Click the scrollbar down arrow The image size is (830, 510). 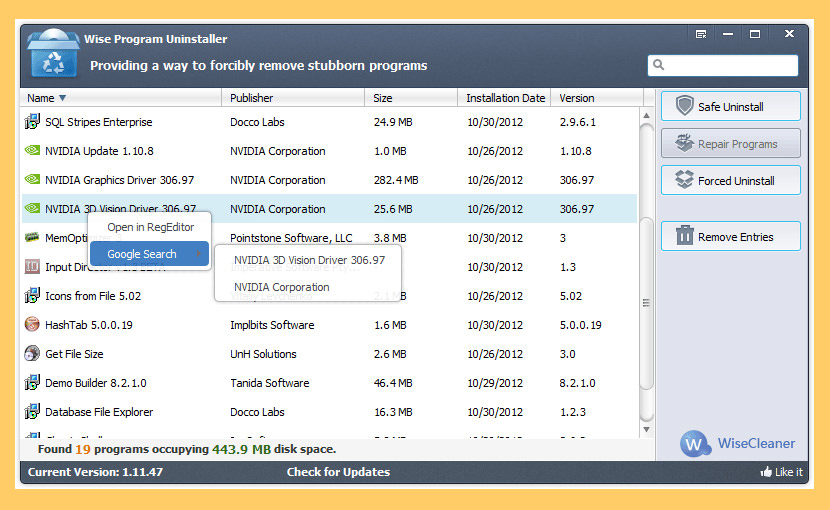point(646,430)
